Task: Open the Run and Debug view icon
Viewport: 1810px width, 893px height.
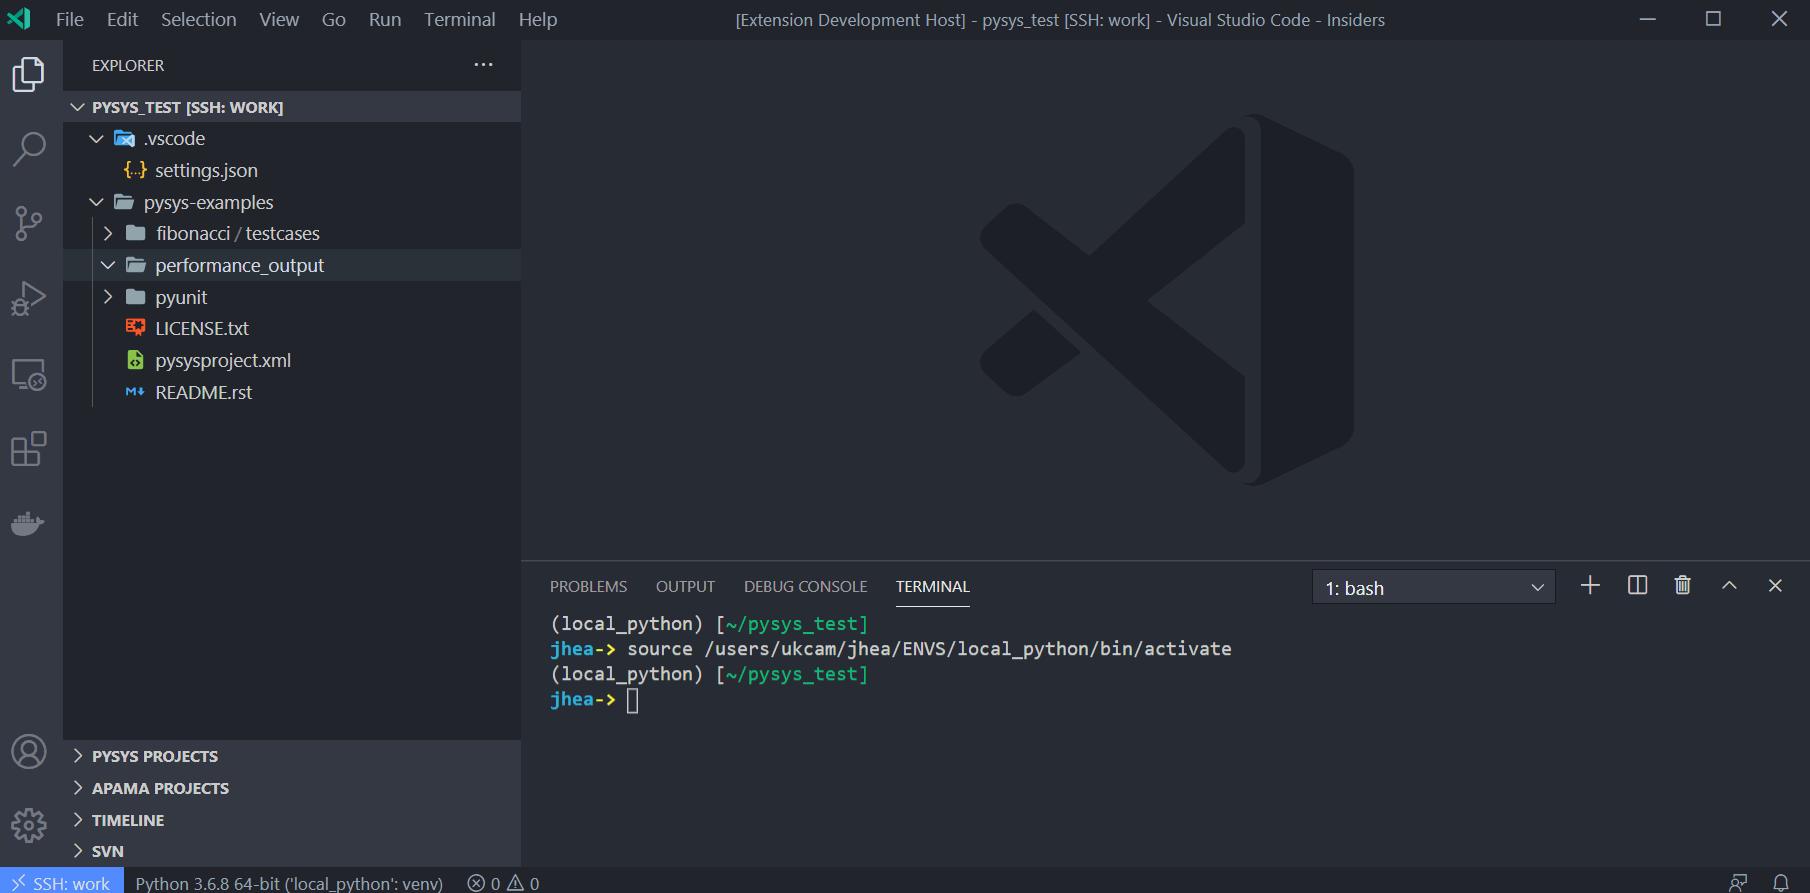Action: (29, 298)
